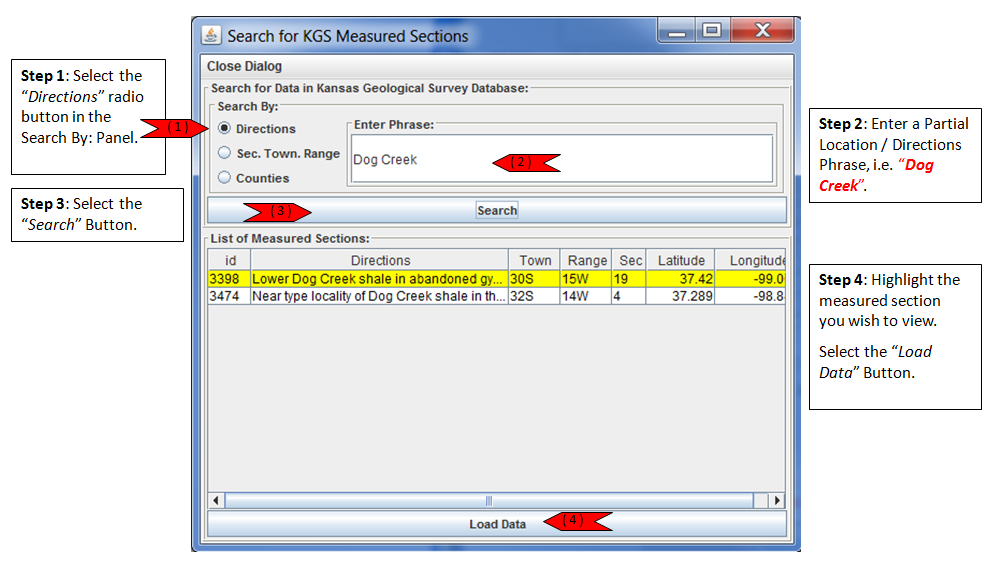Maximize the KGS Measured Sections window
Image resolution: width=991 pixels, height=565 pixels.
click(712, 30)
